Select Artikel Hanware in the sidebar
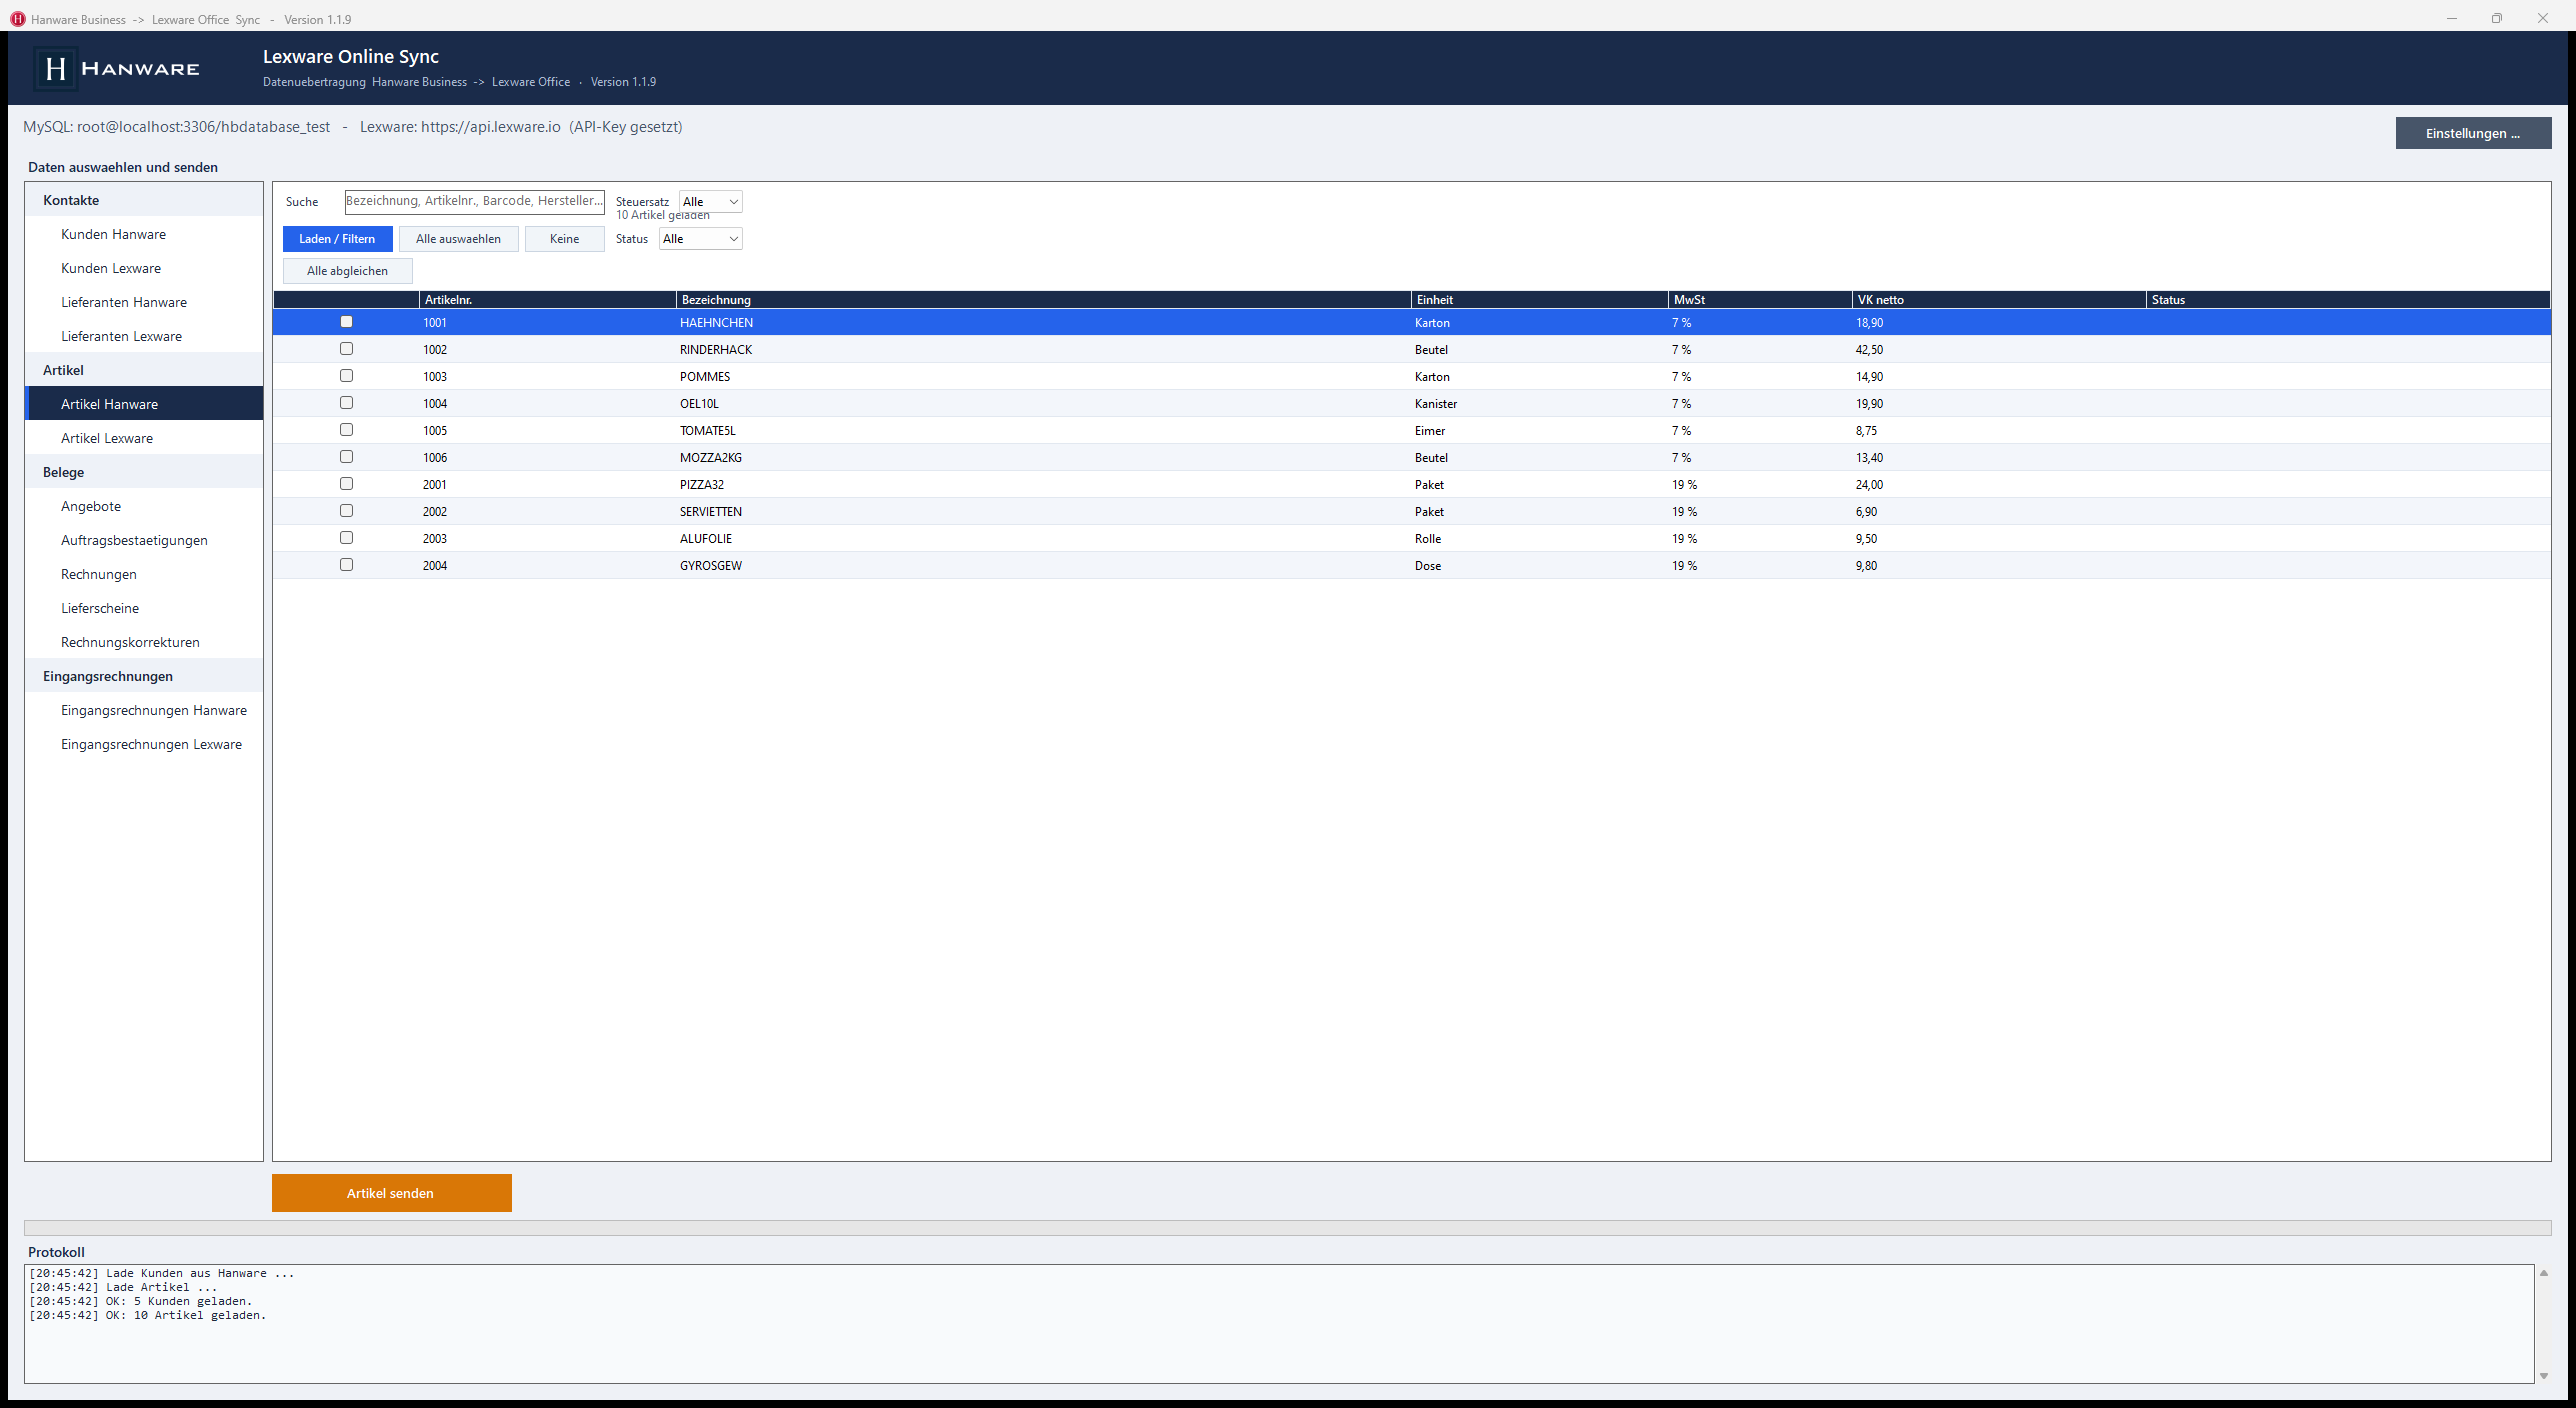2576x1408 pixels. [x=144, y=404]
